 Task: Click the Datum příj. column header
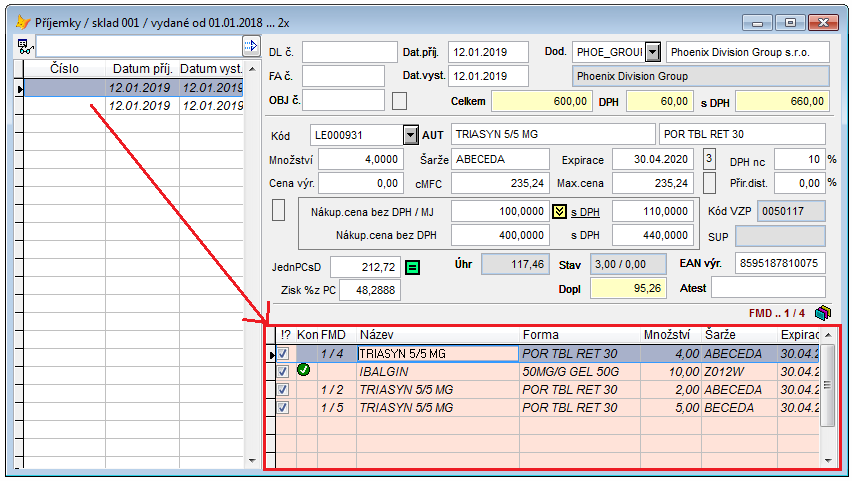(x=142, y=69)
